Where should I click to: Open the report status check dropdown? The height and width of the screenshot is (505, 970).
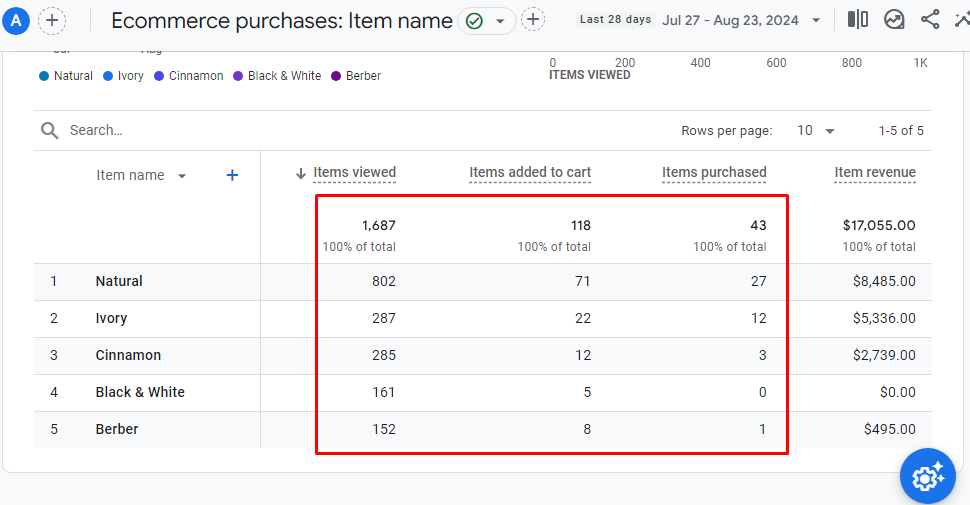487,21
